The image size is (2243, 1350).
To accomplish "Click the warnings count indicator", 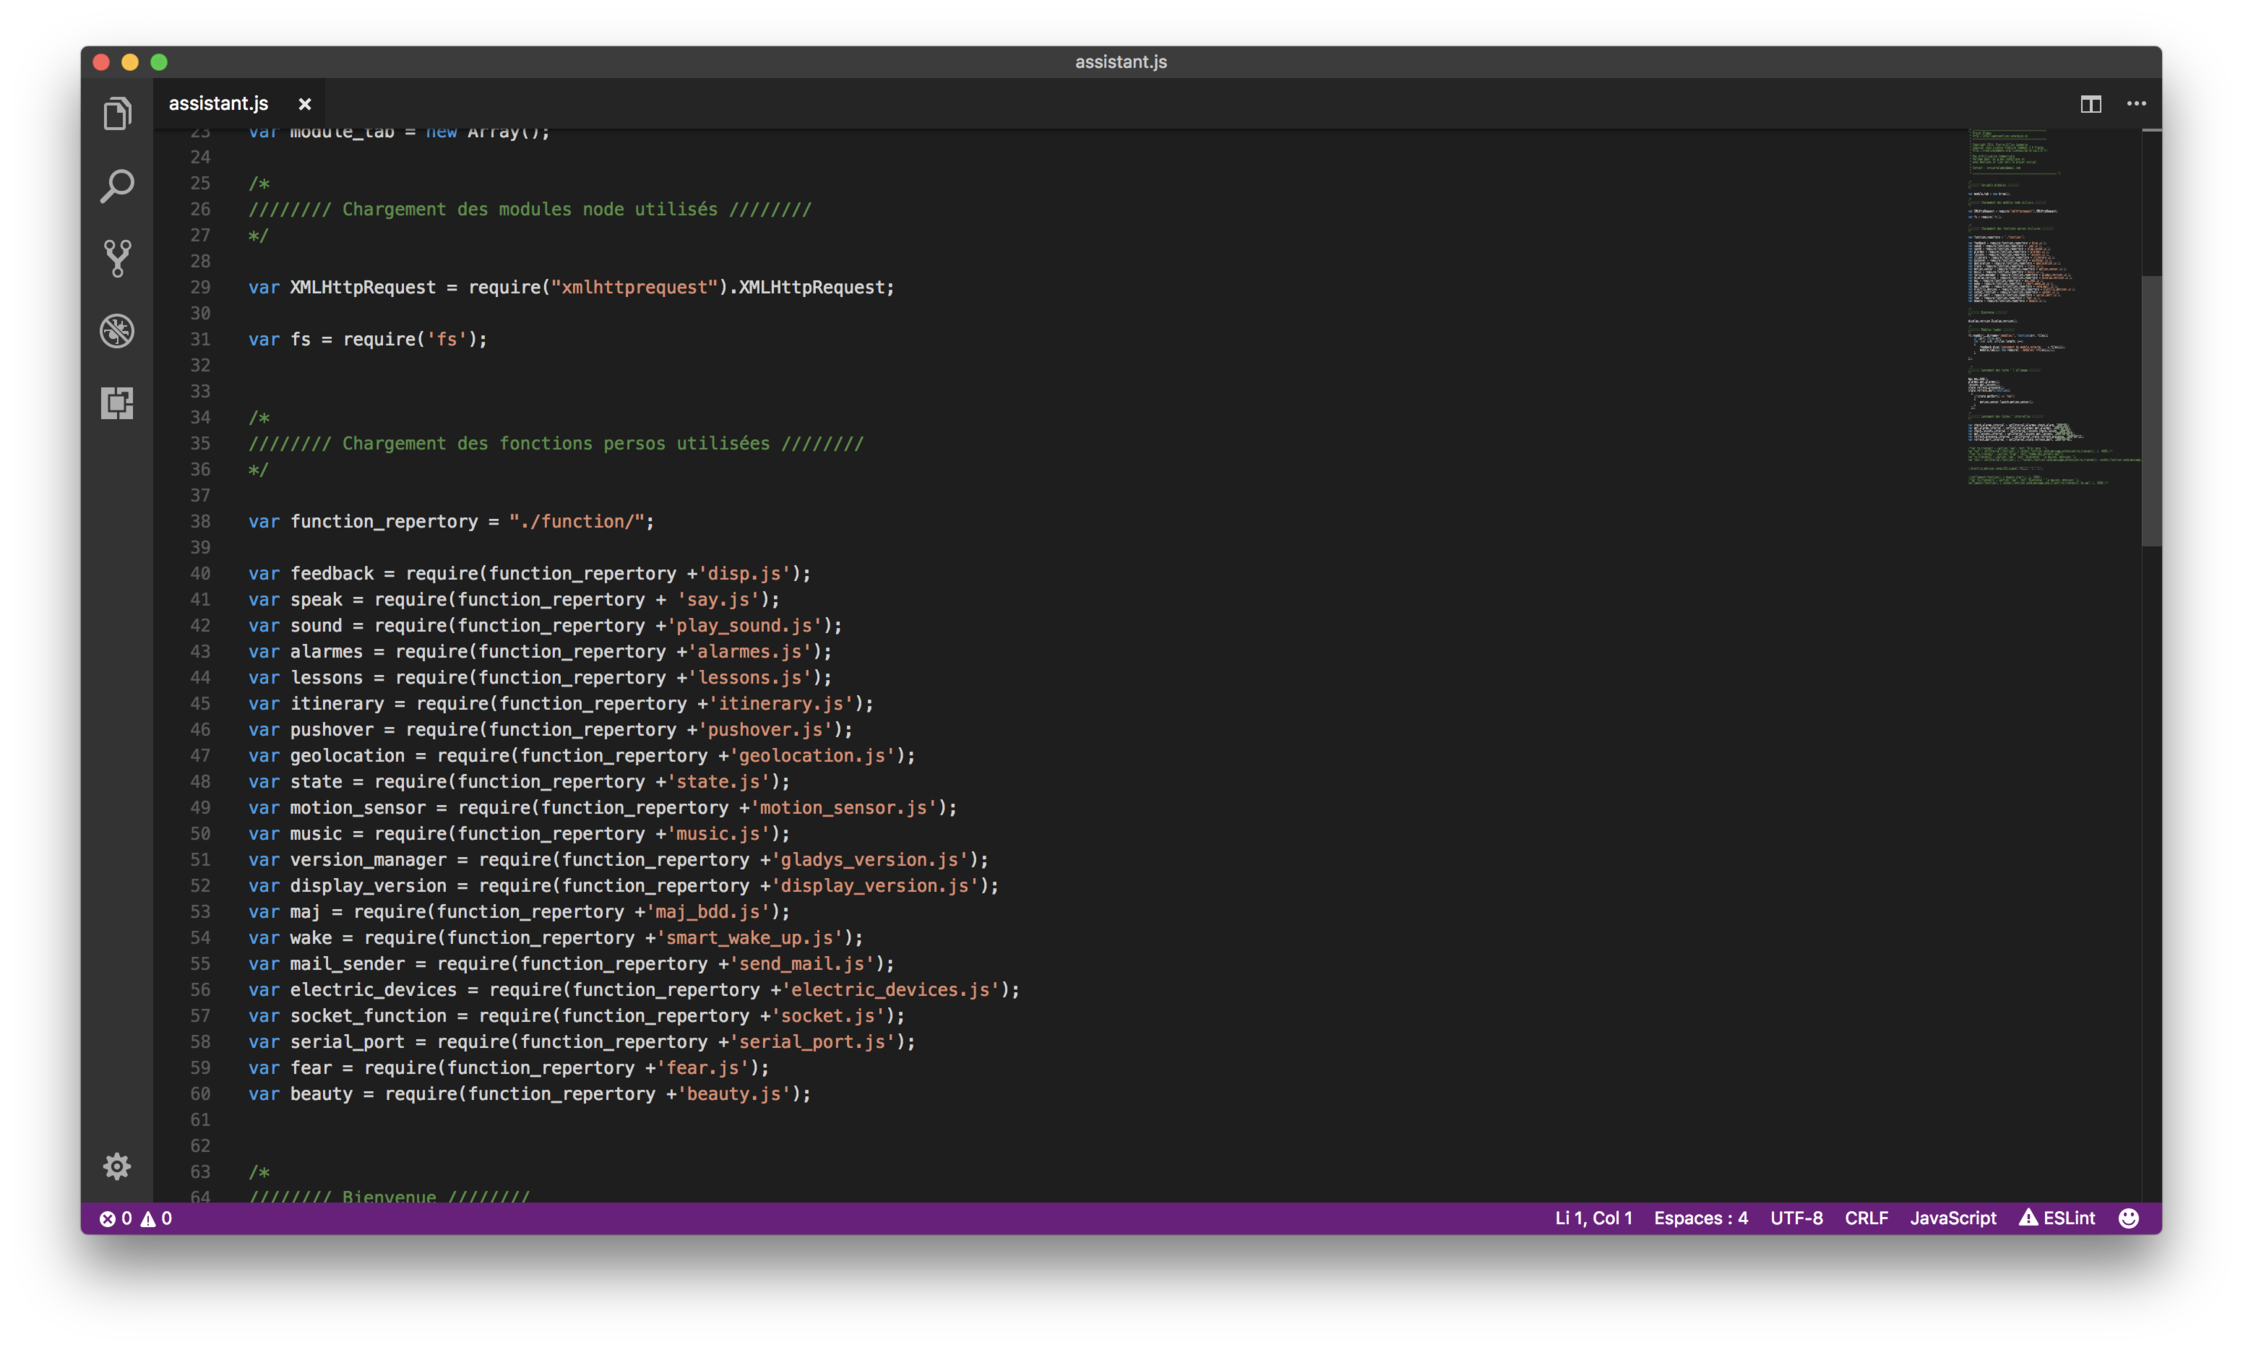I will click(x=157, y=1218).
